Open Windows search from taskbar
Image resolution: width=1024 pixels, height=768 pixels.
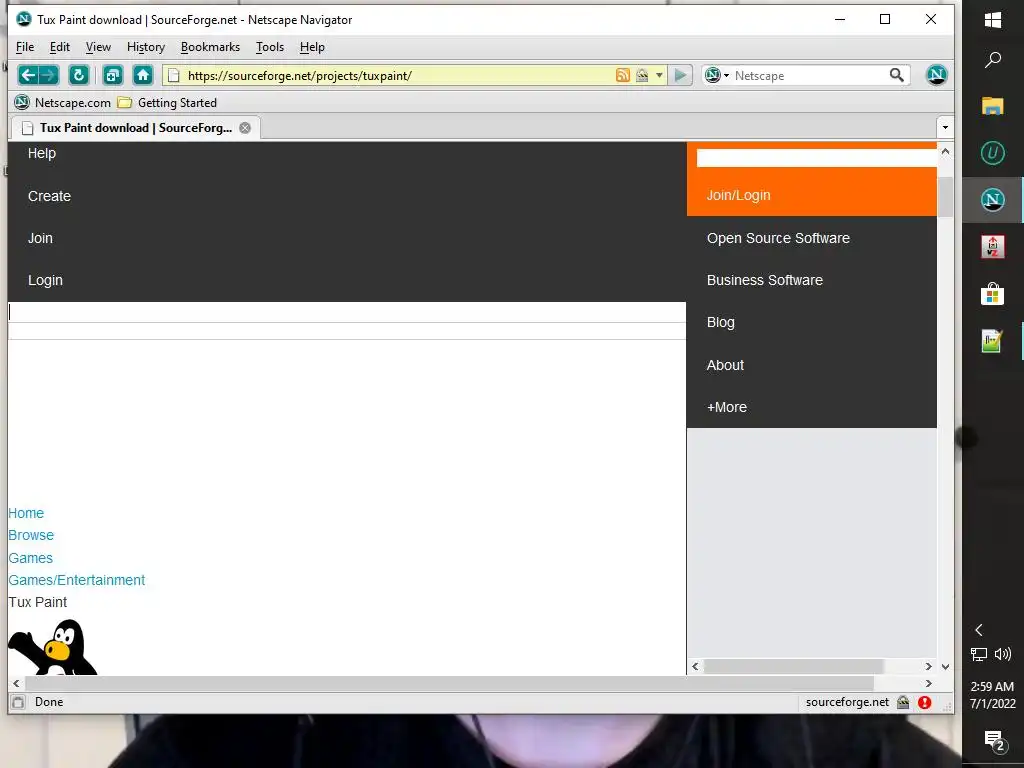[993, 60]
